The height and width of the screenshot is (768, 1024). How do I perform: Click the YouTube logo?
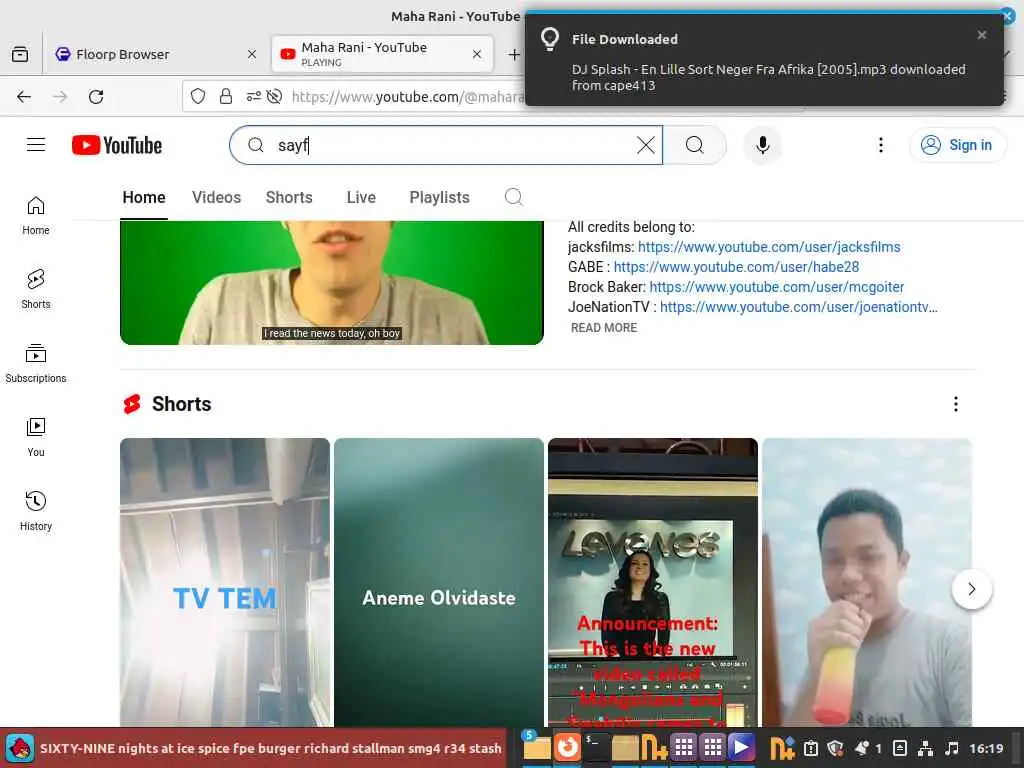point(117,145)
